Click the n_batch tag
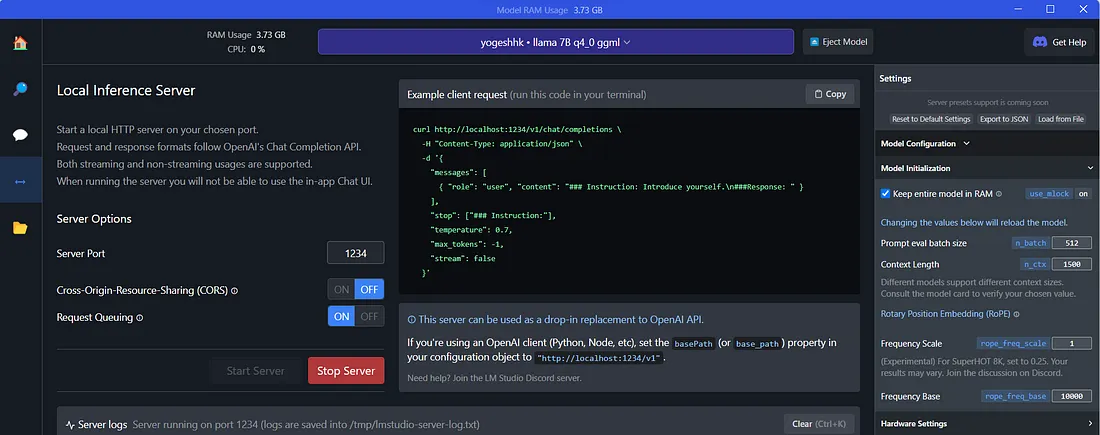 [1031, 243]
